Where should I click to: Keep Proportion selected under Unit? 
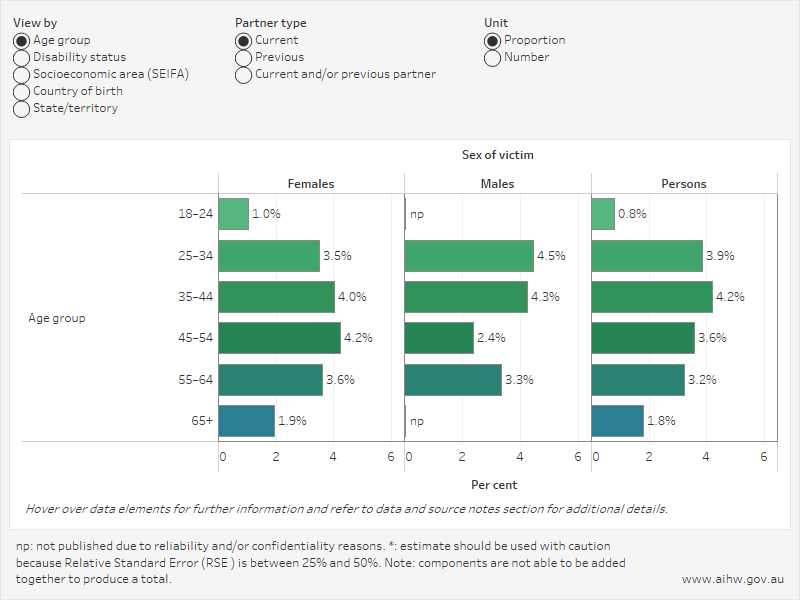(492, 42)
